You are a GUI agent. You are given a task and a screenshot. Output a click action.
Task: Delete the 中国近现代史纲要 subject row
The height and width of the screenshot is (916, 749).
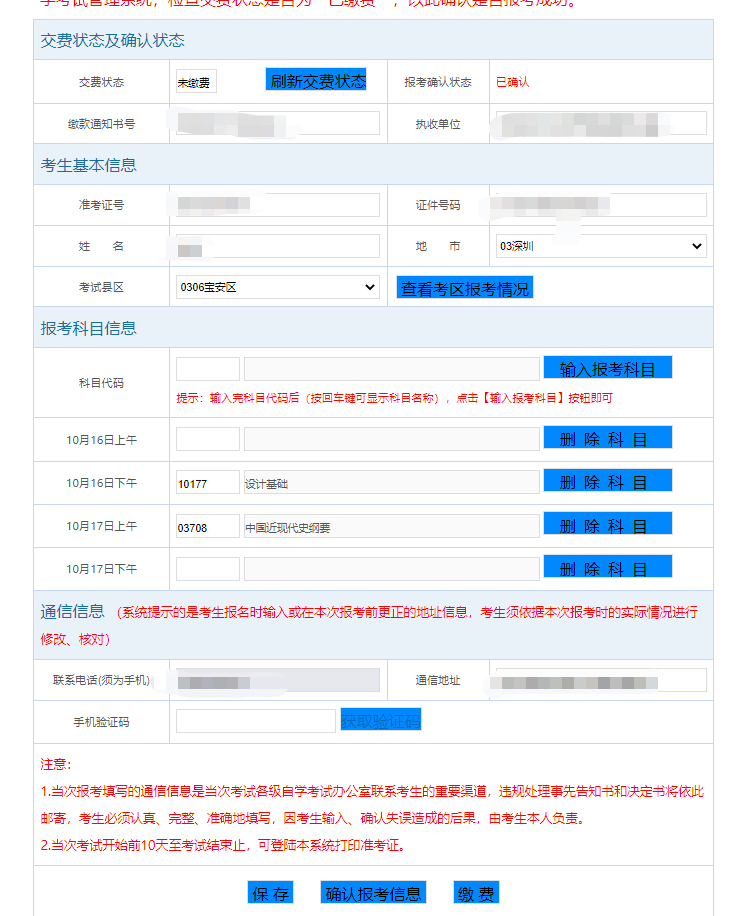coord(607,525)
